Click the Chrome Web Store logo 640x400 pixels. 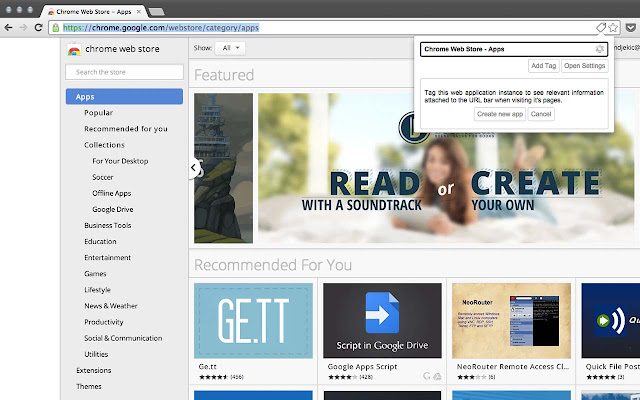pyautogui.click(x=74, y=49)
